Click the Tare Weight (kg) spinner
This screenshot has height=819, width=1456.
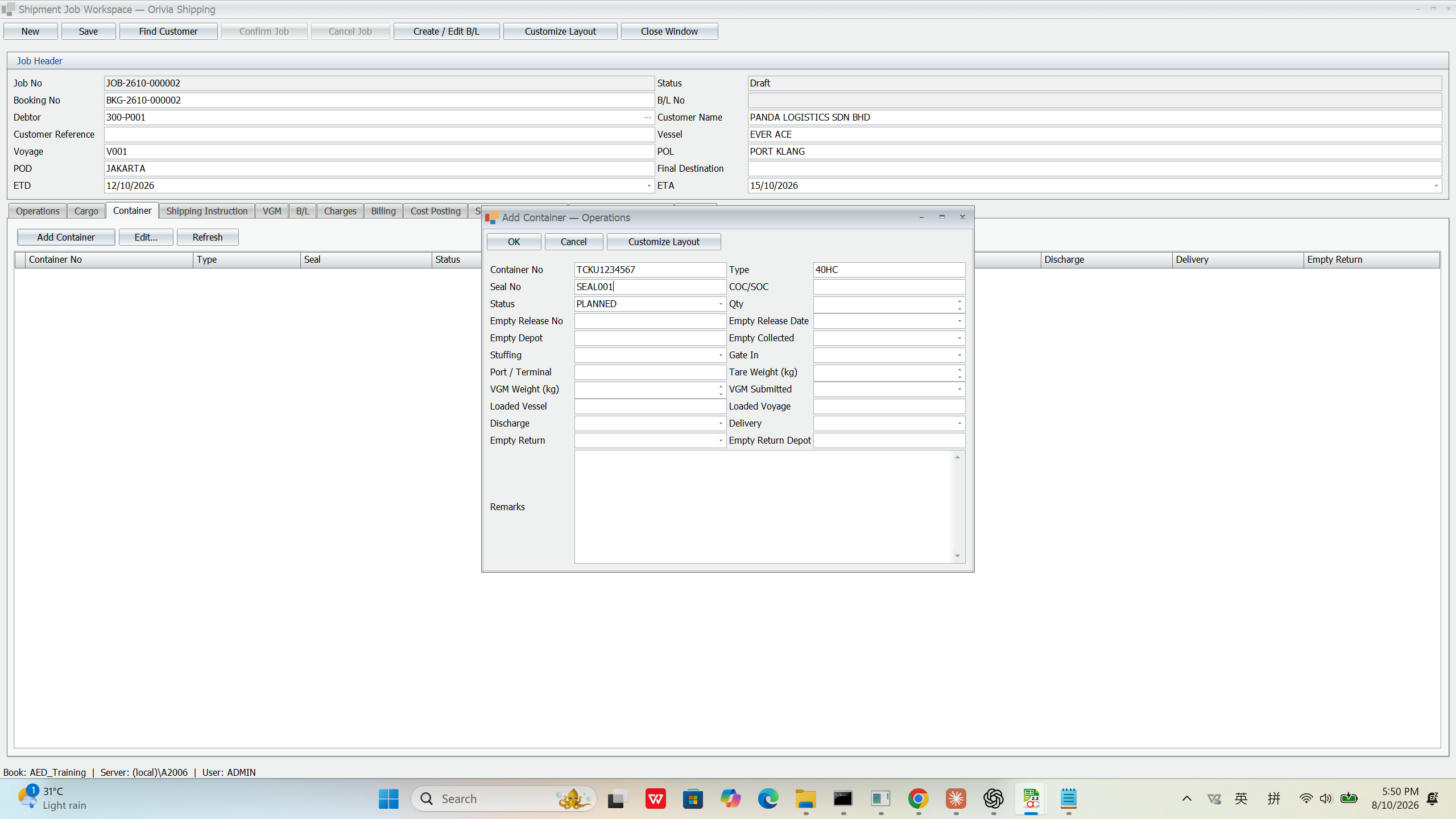[x=960, y=372]
